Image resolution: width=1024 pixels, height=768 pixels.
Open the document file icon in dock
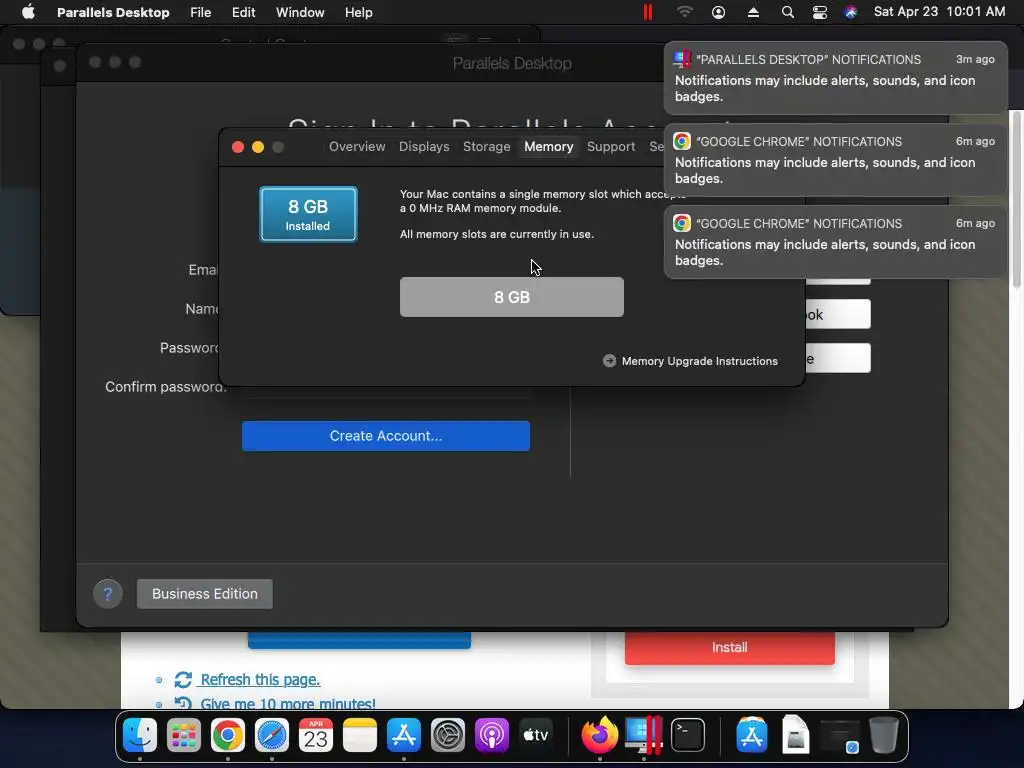click(x=795, y=735)
